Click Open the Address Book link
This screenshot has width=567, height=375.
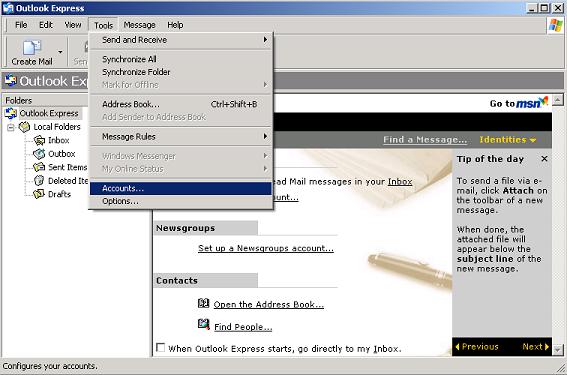269,304
